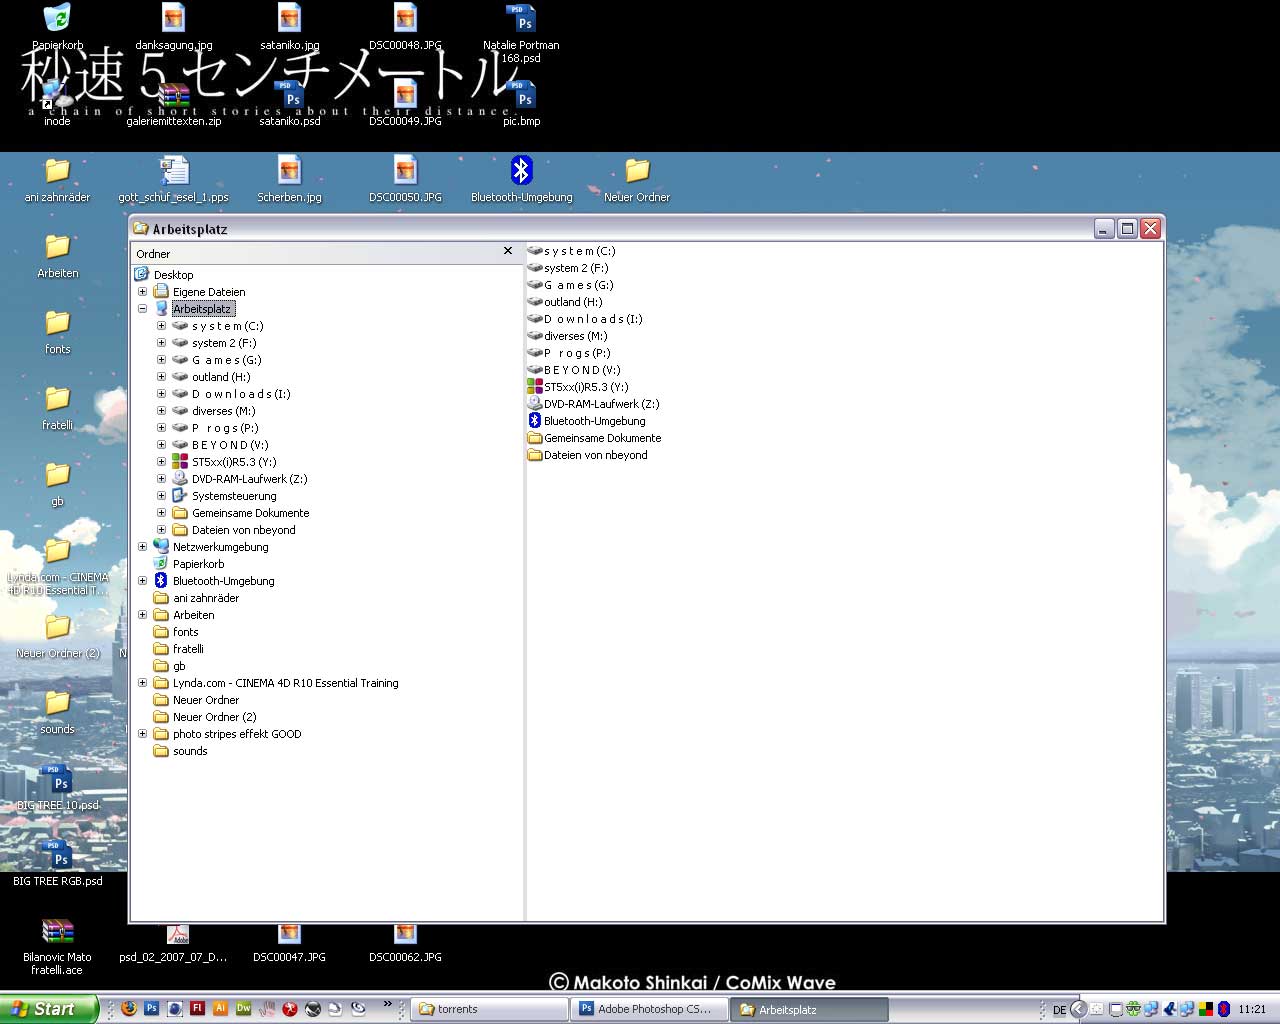Select BEYOND (V:) in the right pane

[574, 370]
